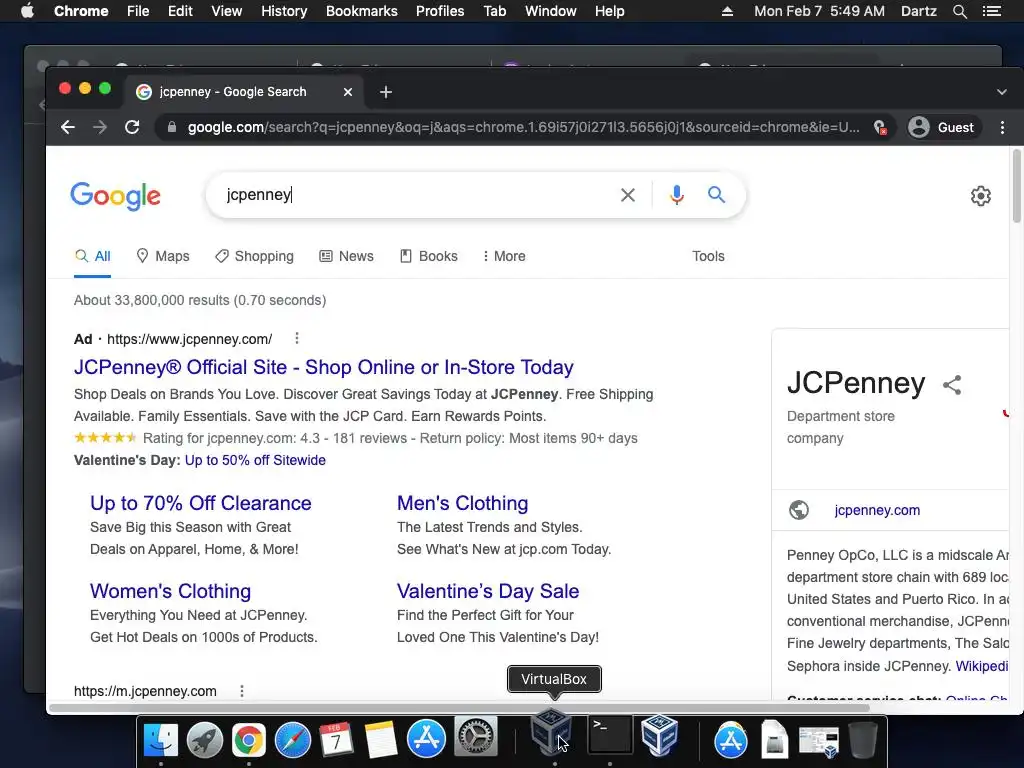The width and height of the screenshot is (1024, 768).
Task: Open Terminal from the Dock
Action: point(610,735)
